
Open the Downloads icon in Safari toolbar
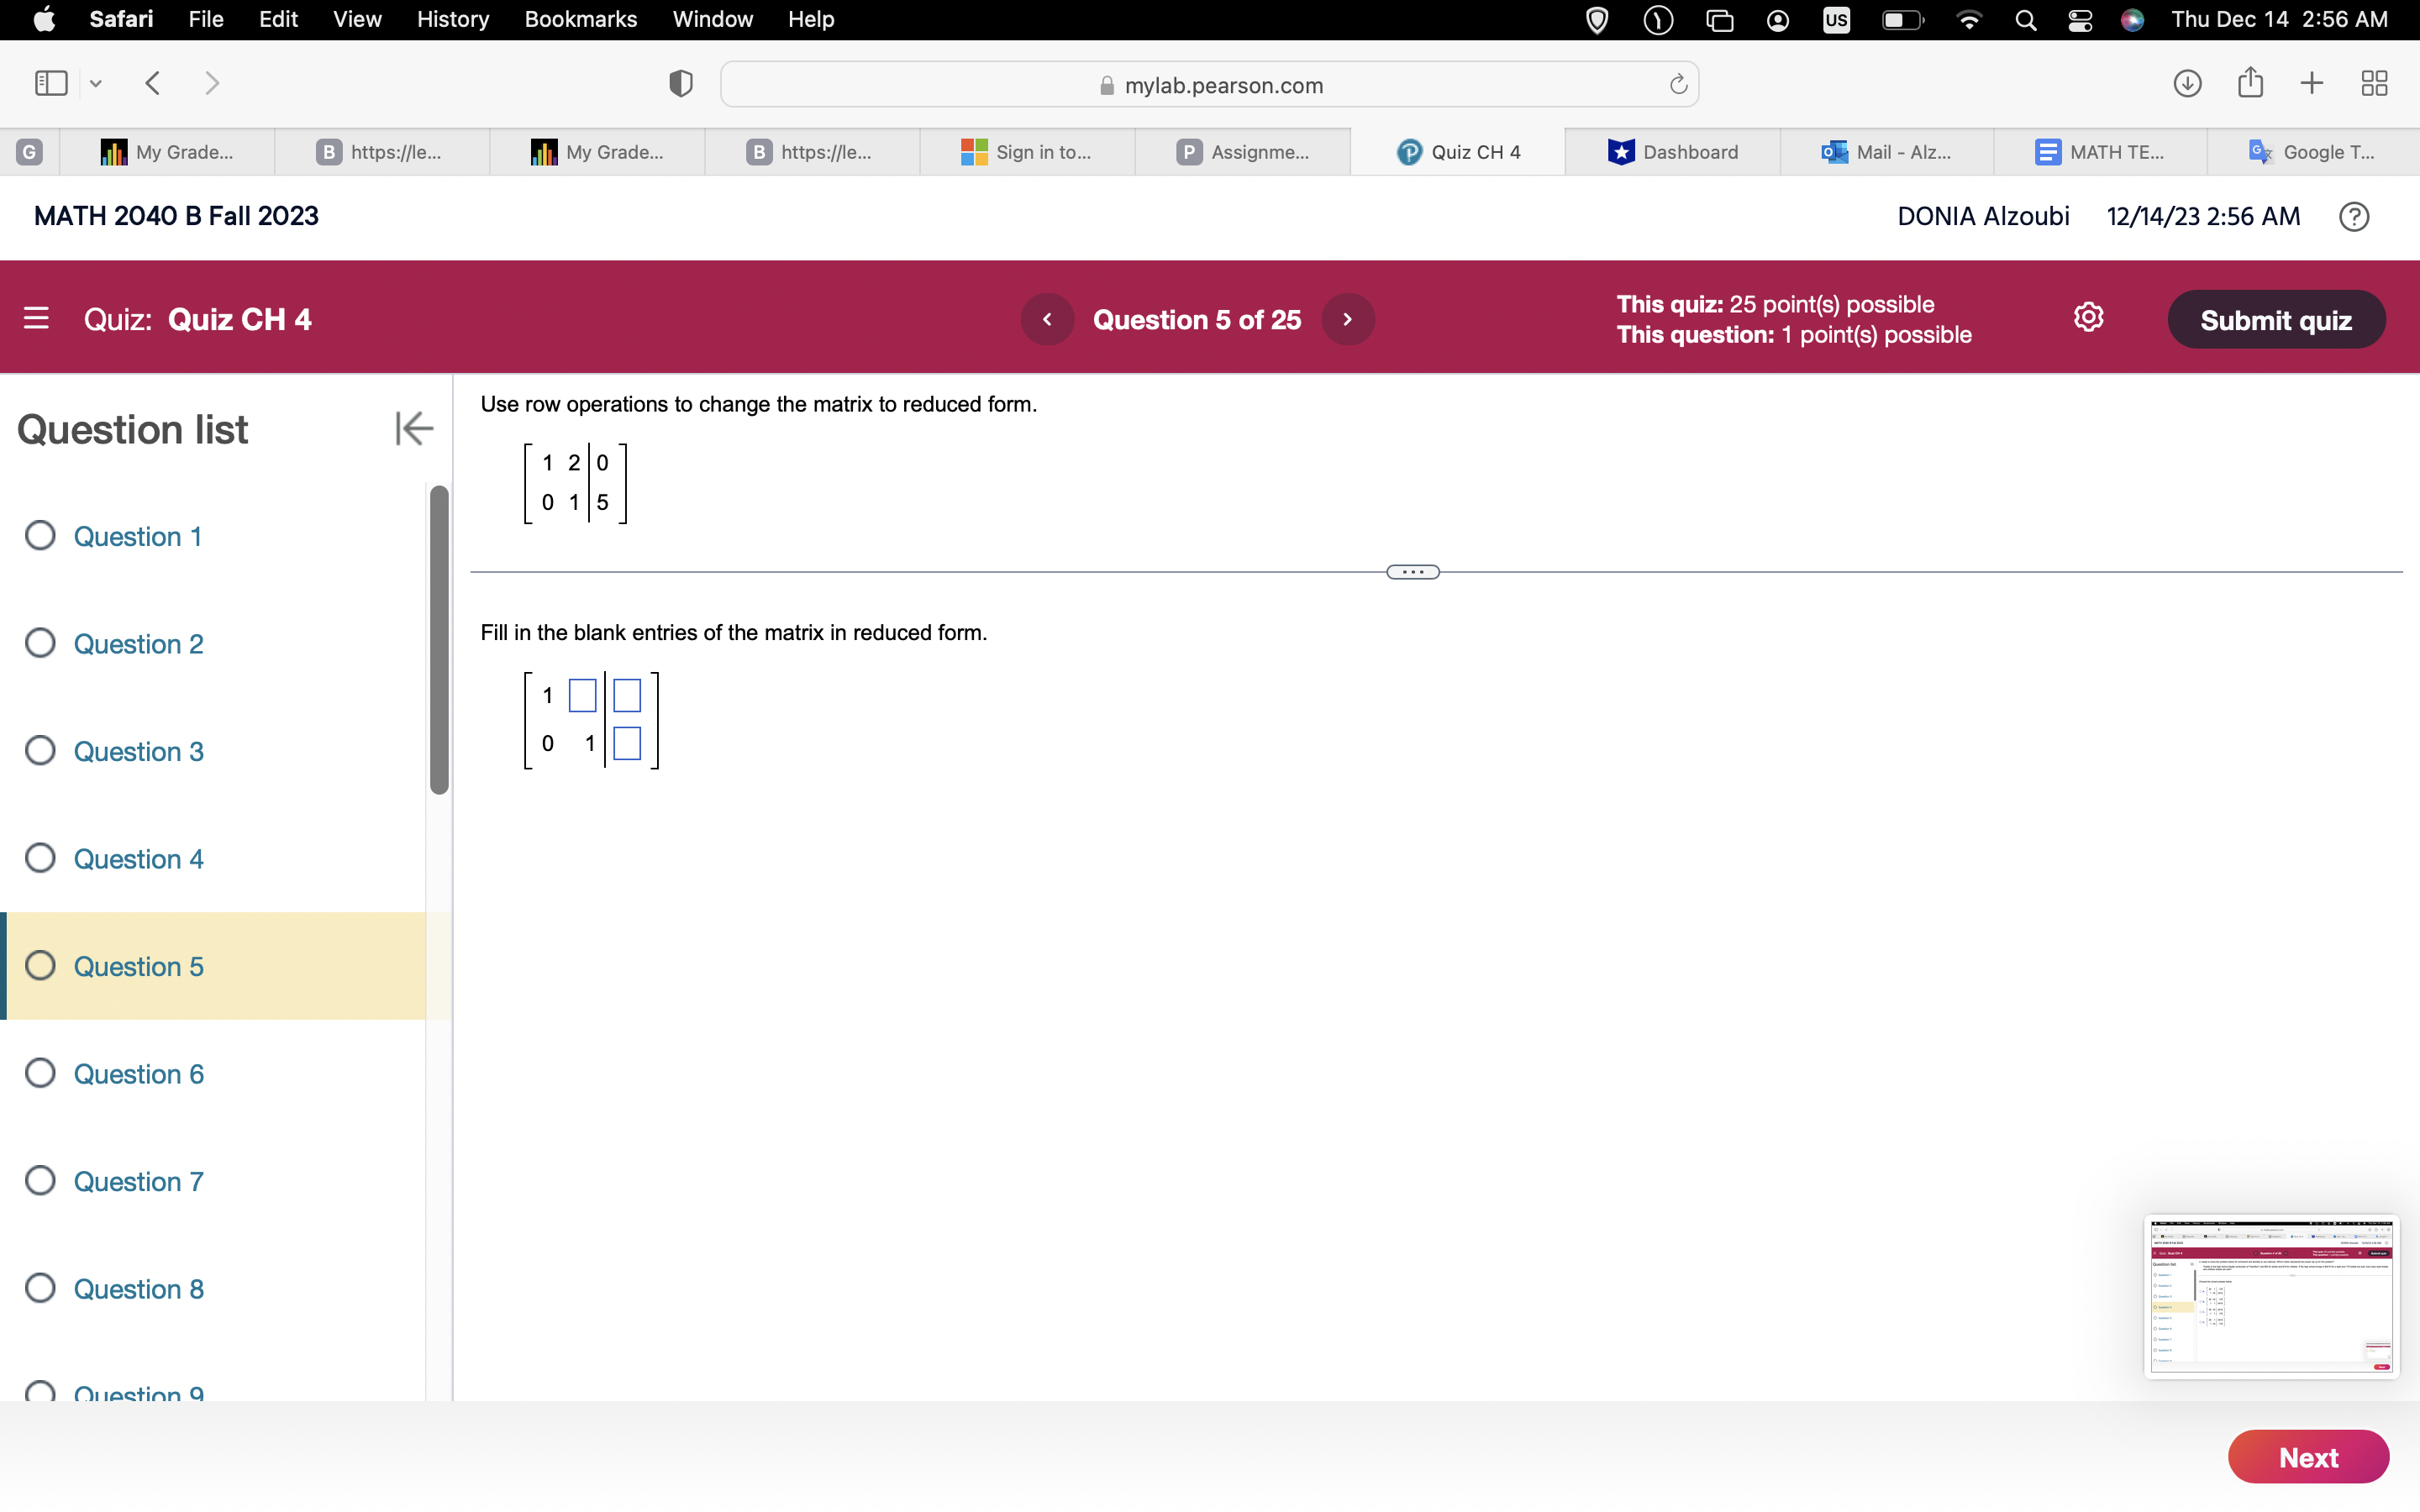[2186, 83]
